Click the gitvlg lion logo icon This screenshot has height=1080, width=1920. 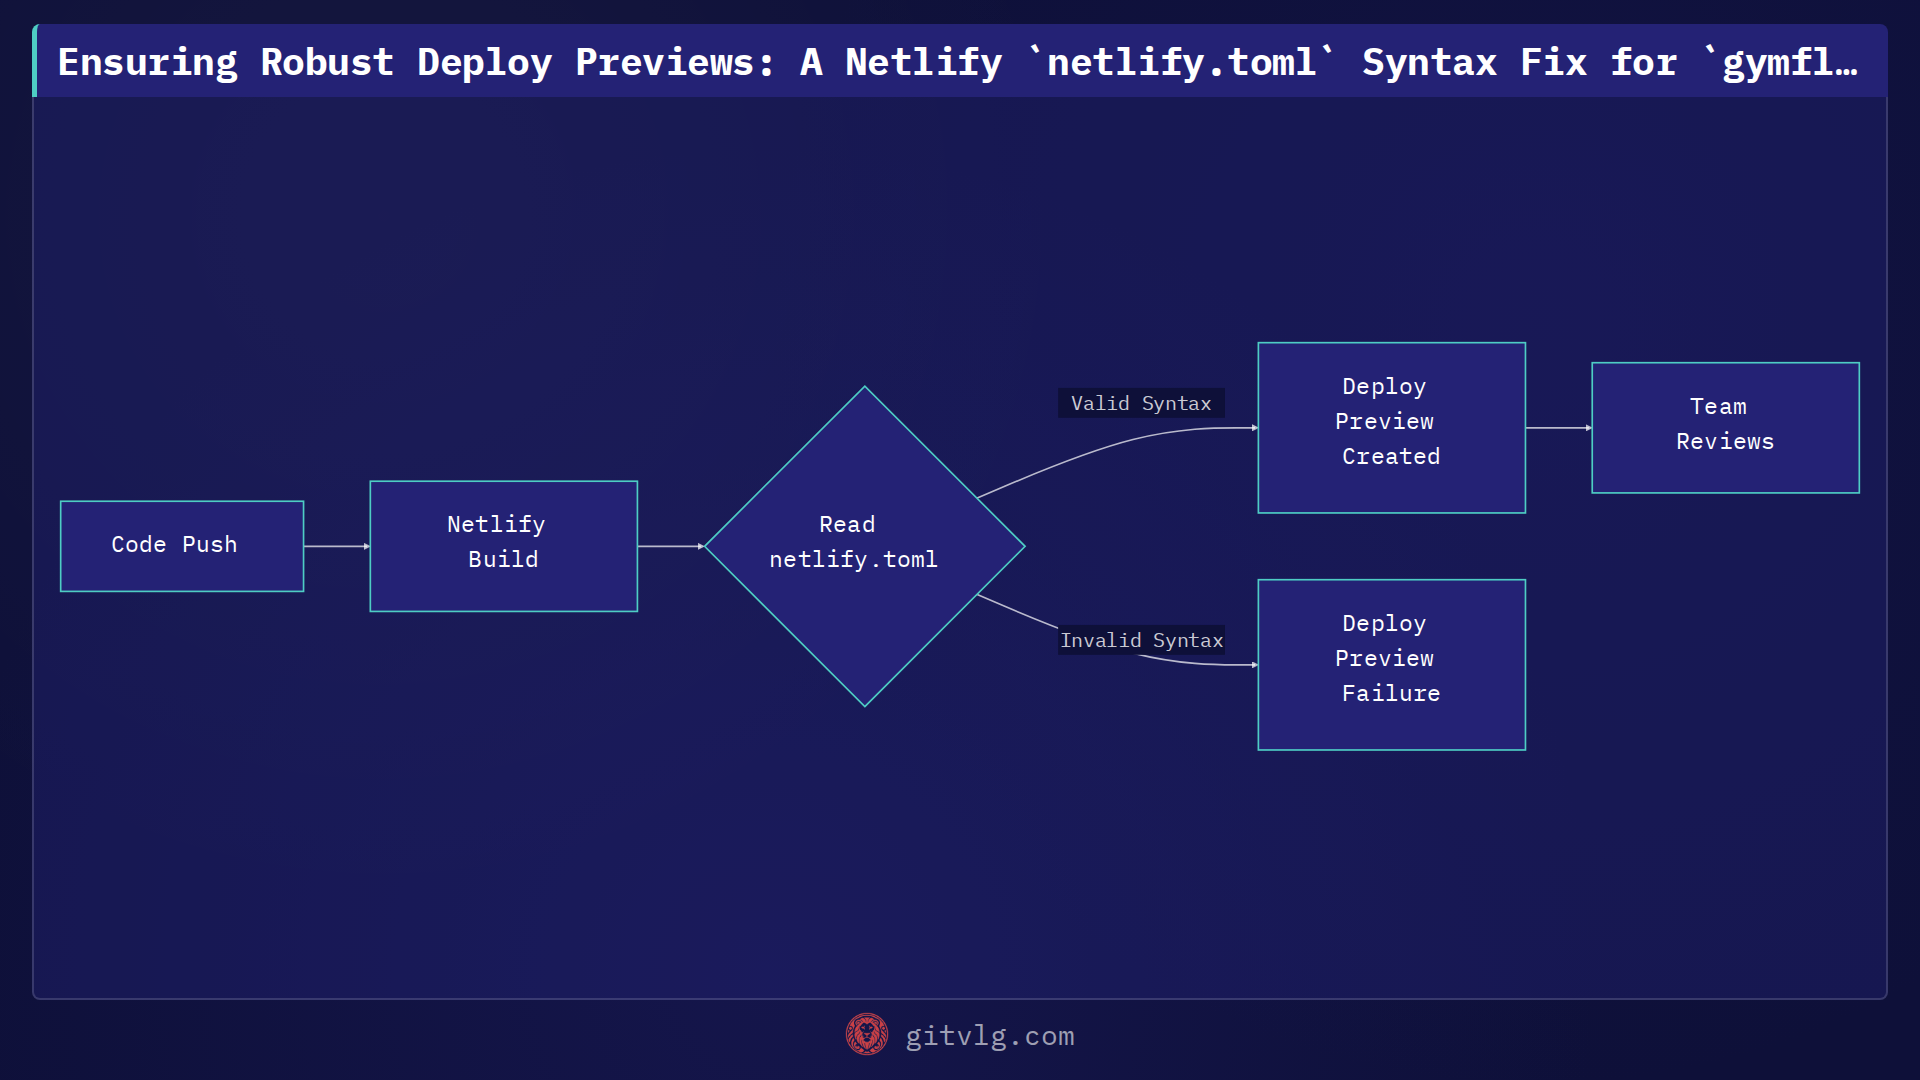(x=866, y=1035)
